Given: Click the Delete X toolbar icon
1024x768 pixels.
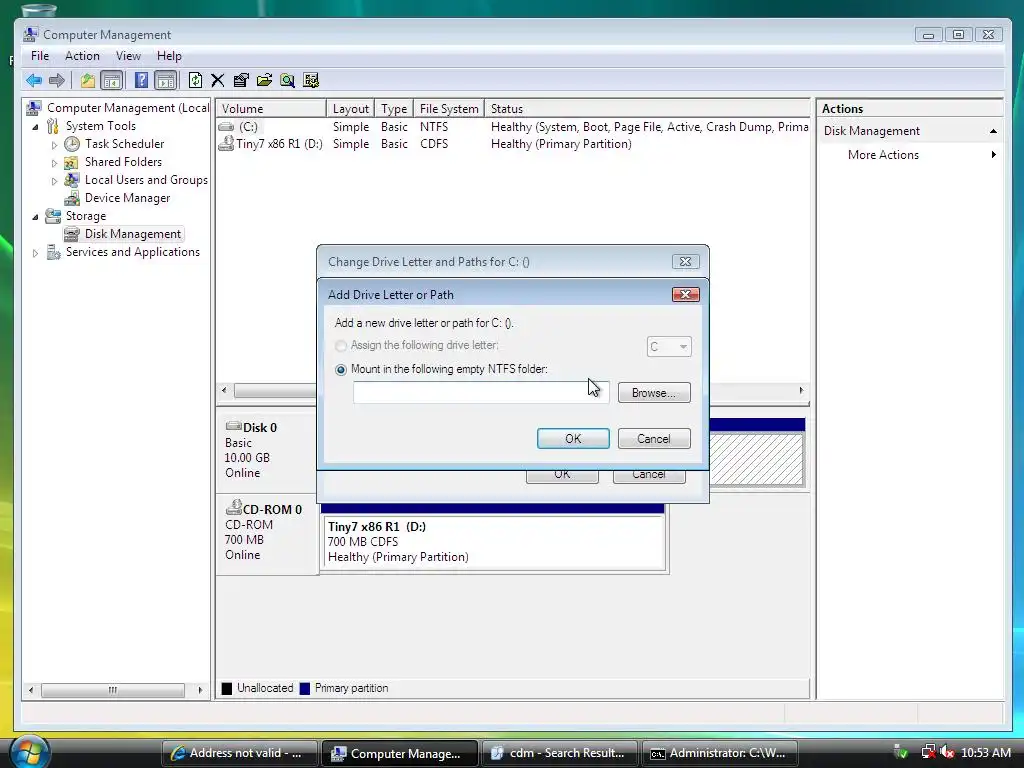Looking at the screenshot, I should point(217,80).
